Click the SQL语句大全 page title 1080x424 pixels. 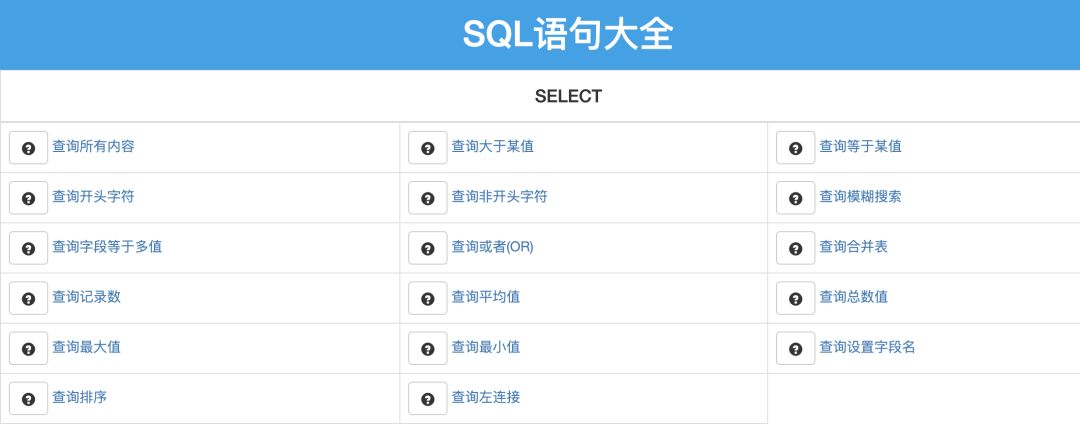[x=568, y=34]
